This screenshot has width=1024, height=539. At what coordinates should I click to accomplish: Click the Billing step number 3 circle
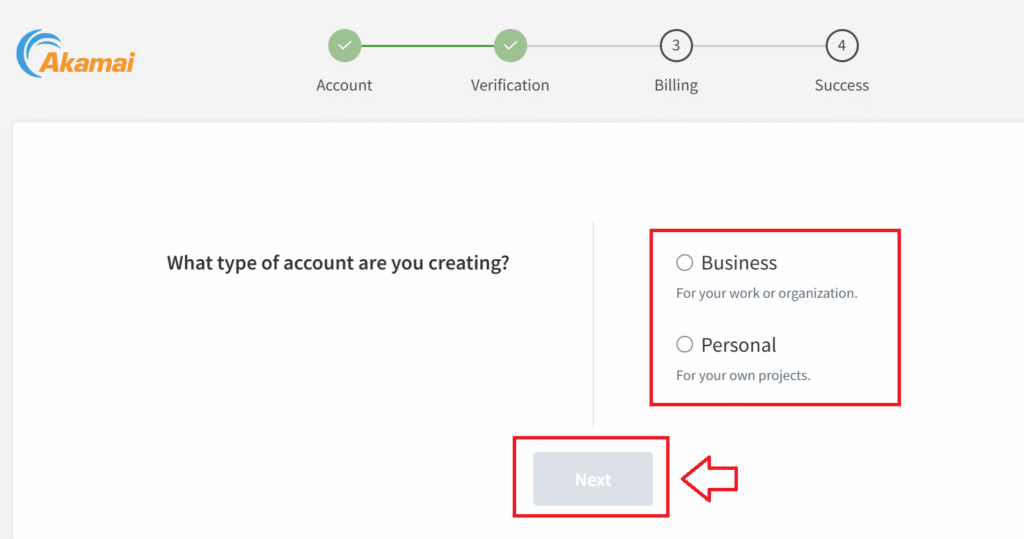click(x=676, y=46)
